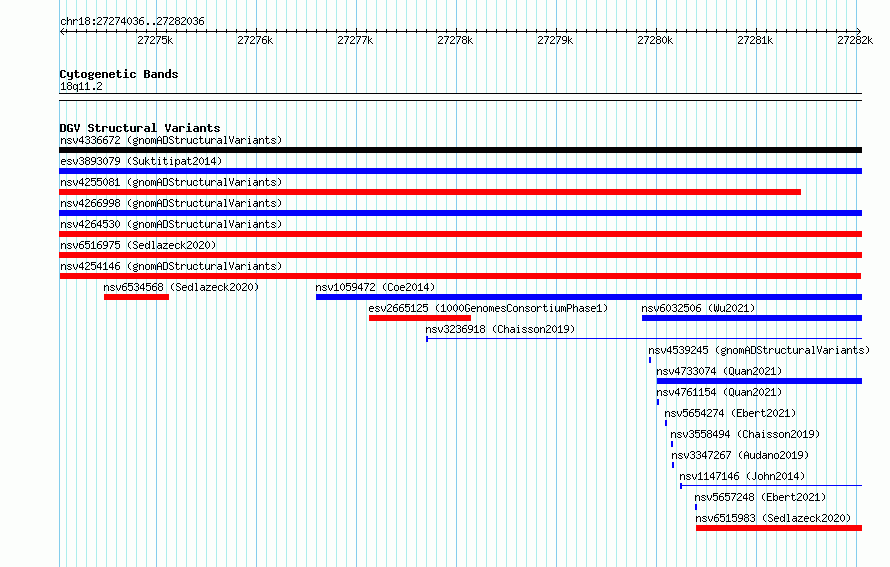The image size is (890, 567).
Task: Open nsv4254146 (gnomADStructuralVariants) label
Action: (x=171, y=266)
